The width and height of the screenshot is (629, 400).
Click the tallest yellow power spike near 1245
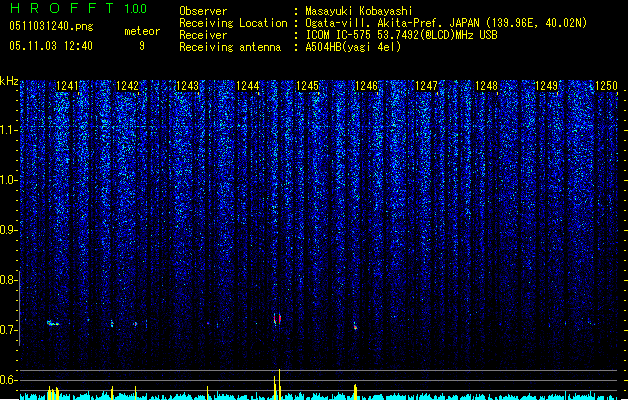(279, 384)
